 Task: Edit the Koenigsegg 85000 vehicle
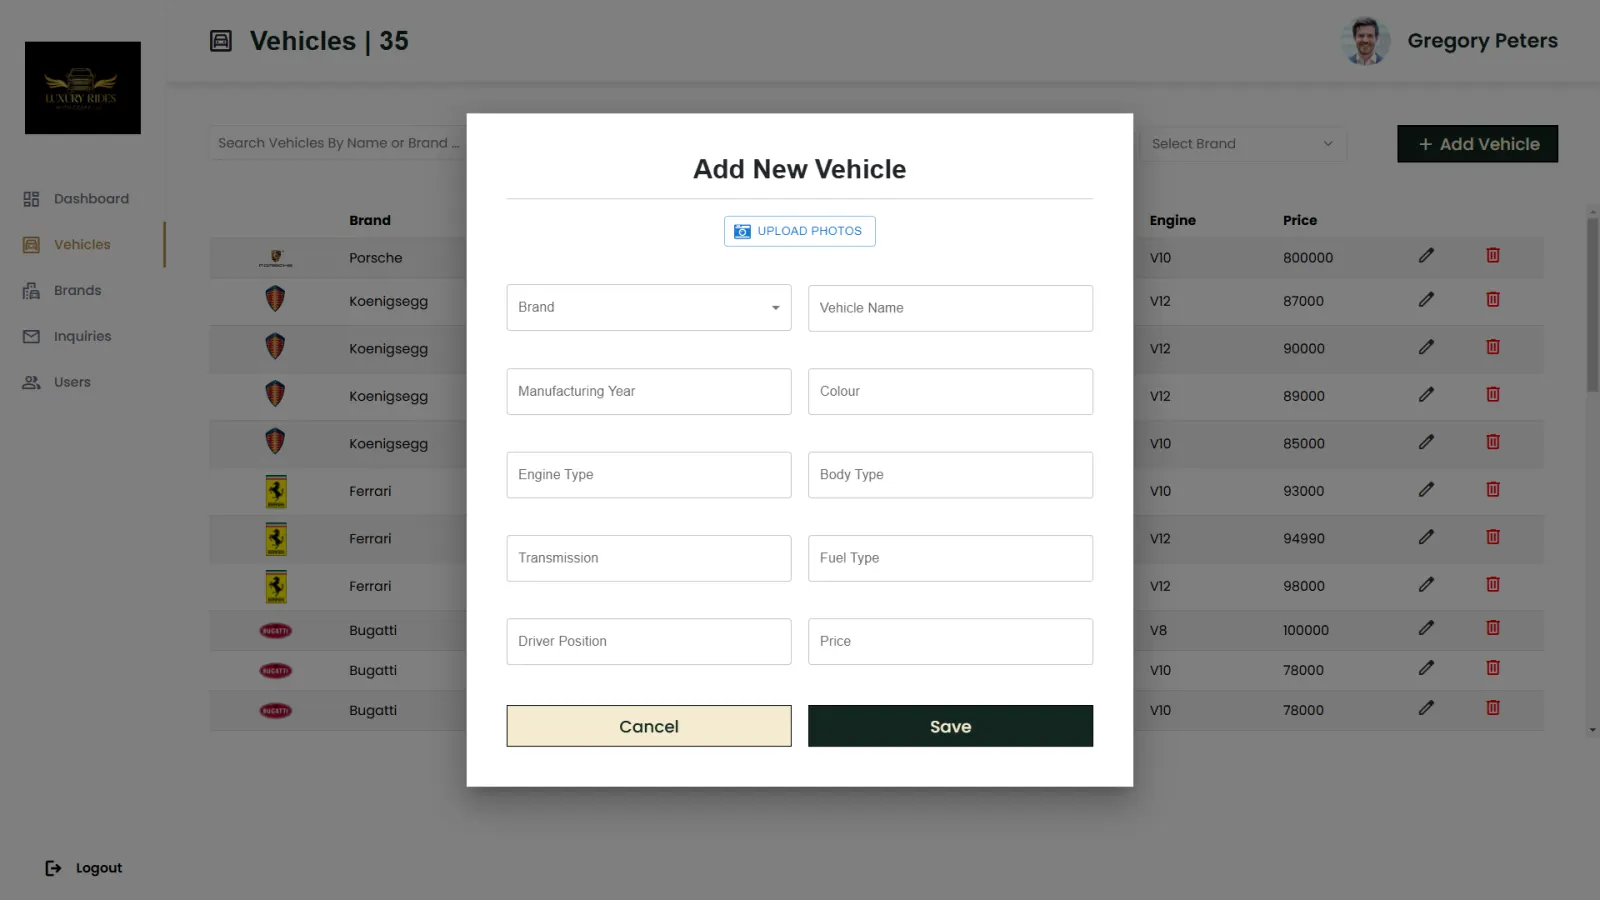click(1426, 442)
